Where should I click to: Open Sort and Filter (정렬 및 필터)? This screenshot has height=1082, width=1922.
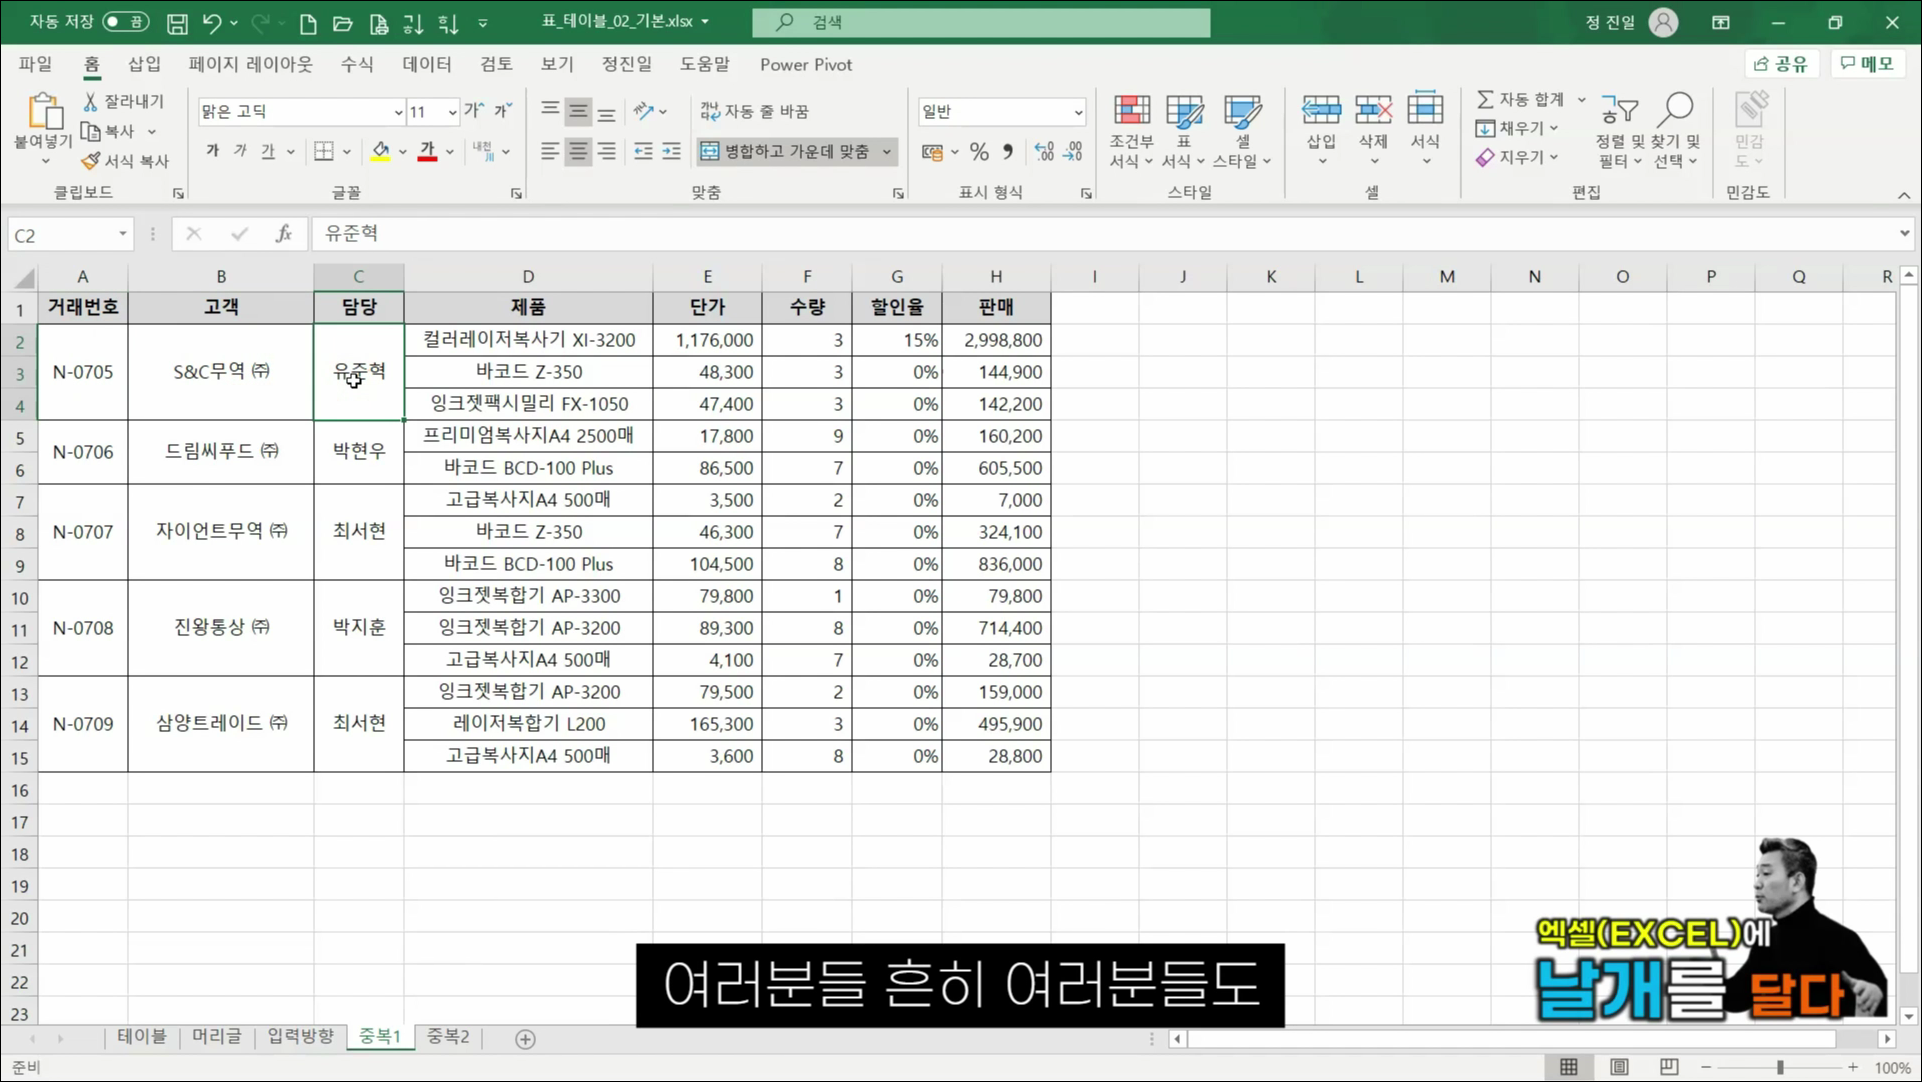1615,130
